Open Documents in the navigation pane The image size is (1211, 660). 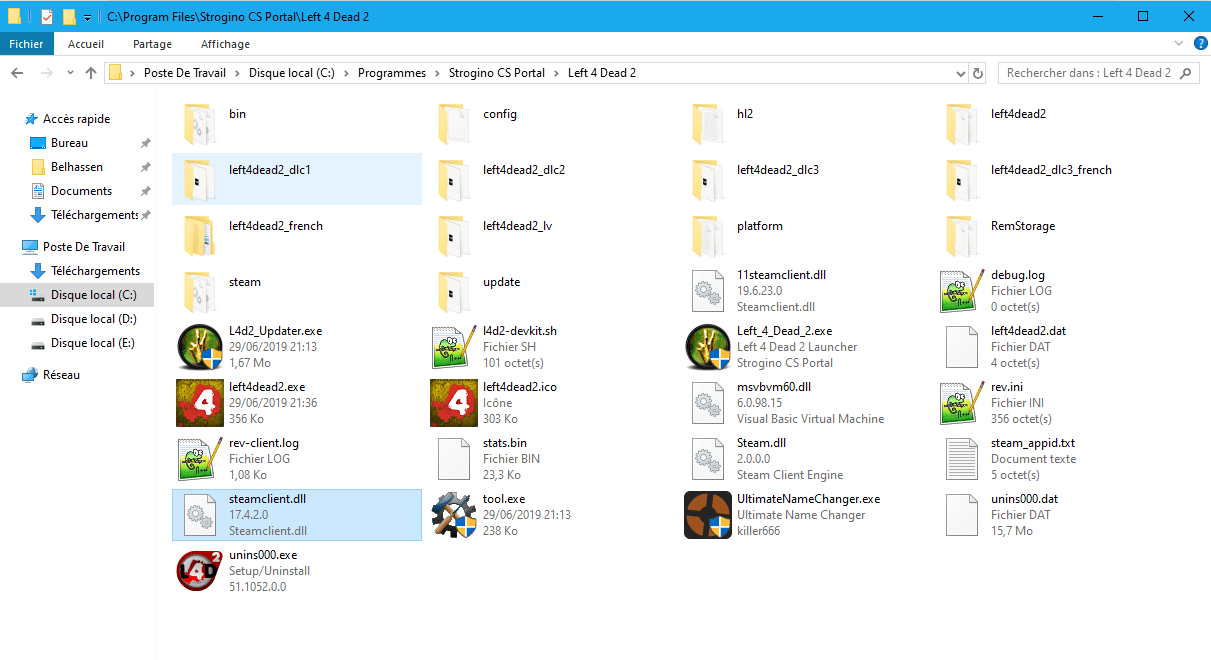pos(81,191)
